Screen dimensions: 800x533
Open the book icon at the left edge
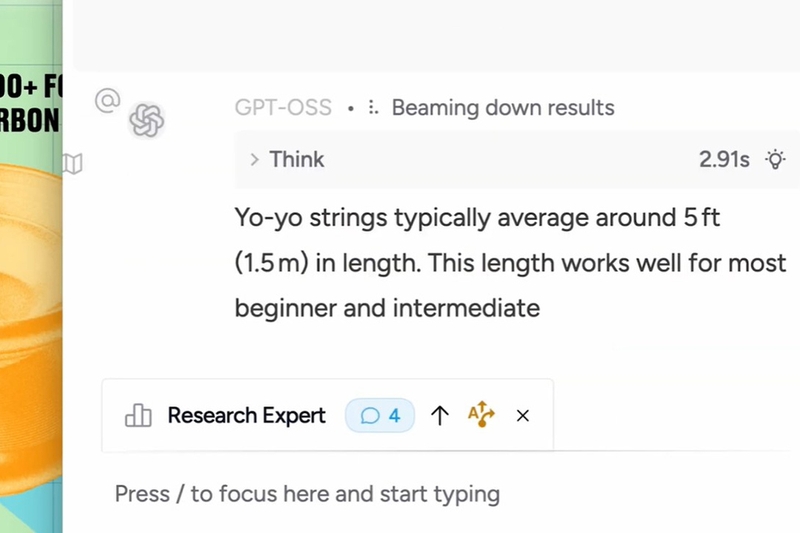click(72, 164)
